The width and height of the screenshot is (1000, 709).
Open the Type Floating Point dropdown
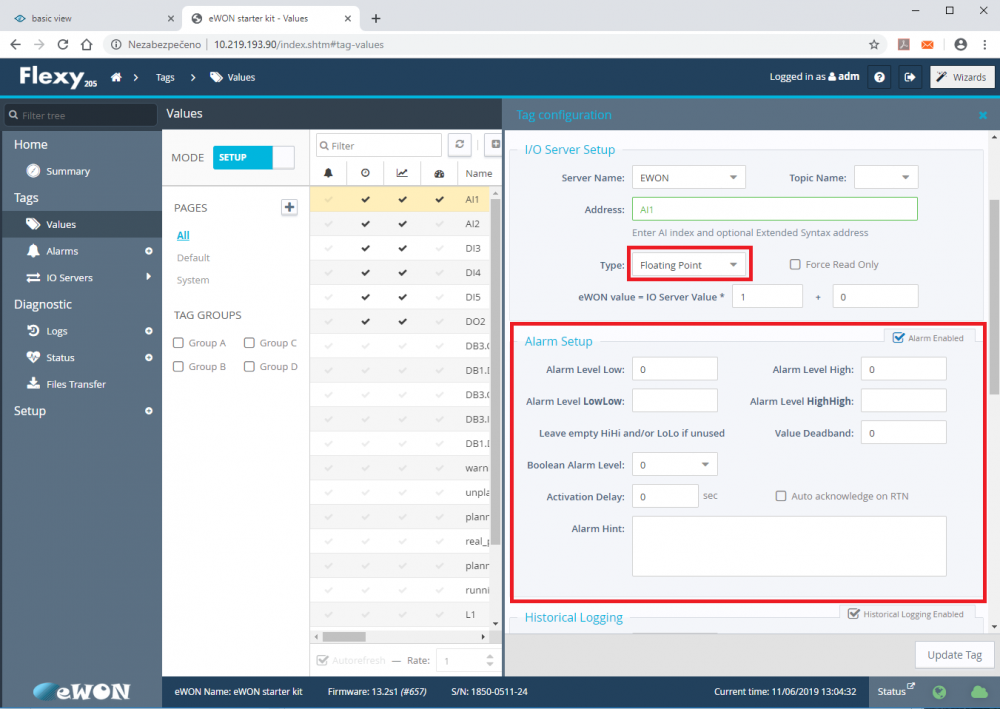689,265
